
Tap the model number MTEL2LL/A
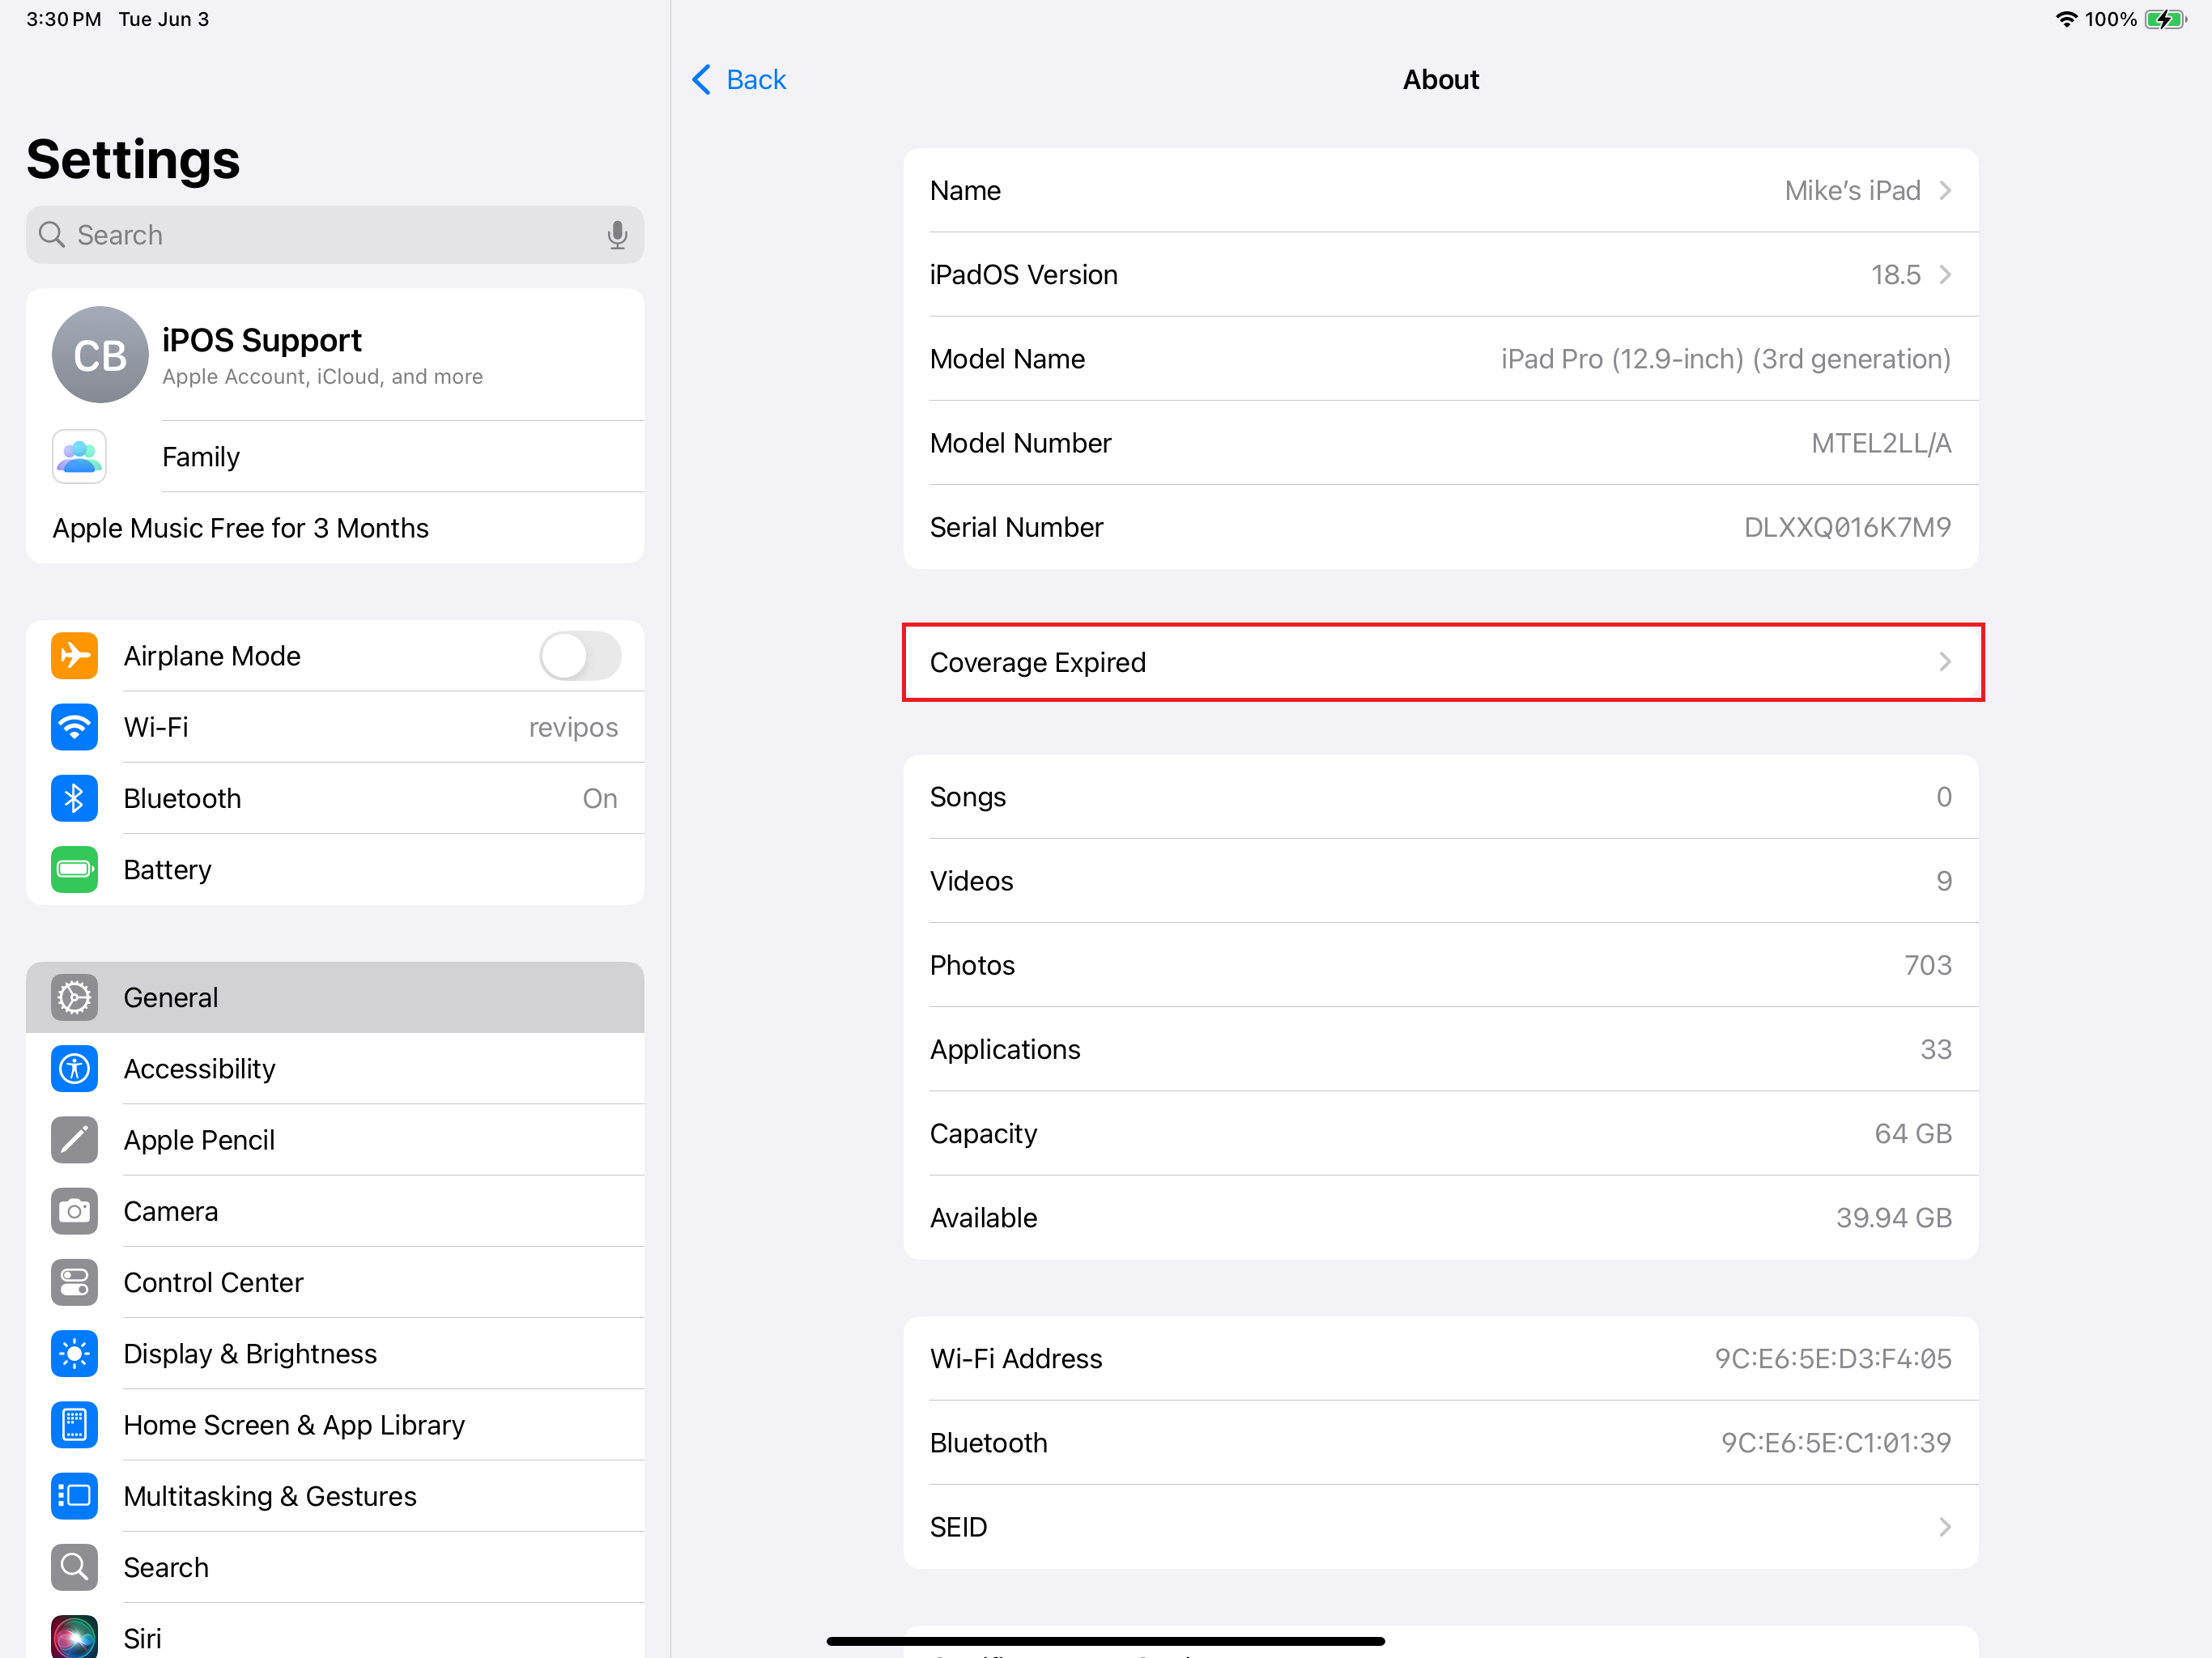click(x=1881, y=443)
